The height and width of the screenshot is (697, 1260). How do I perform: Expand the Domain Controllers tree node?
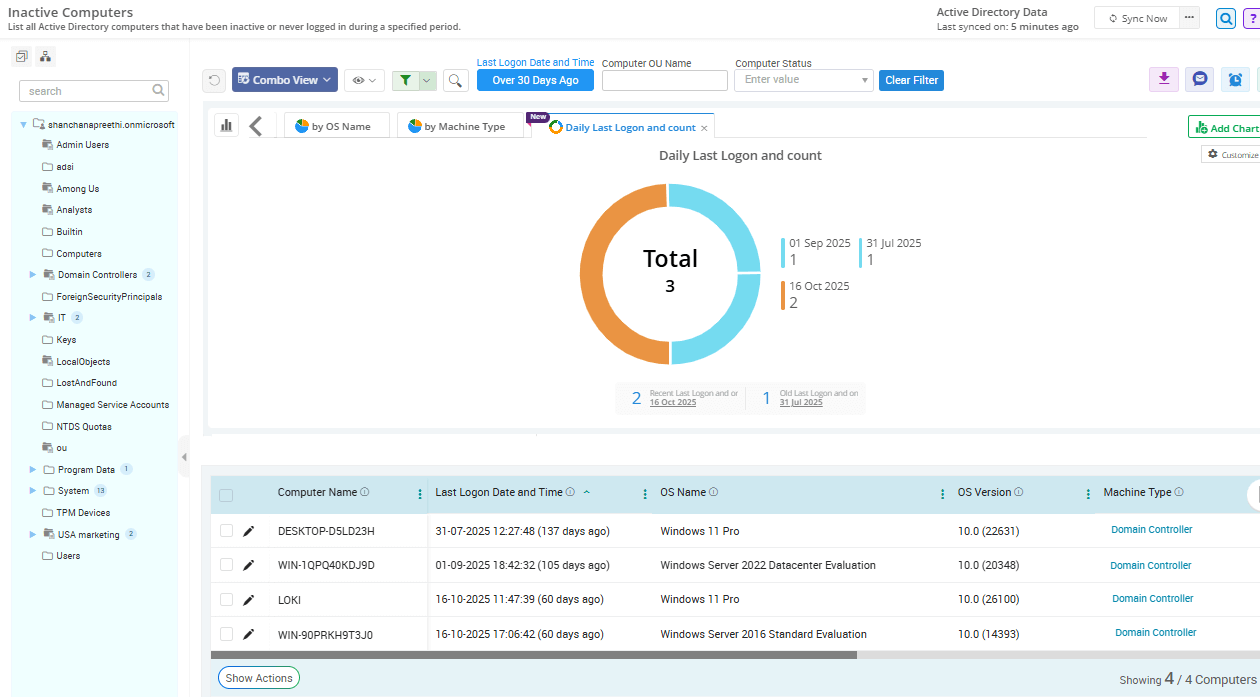(x=33, y=275)
